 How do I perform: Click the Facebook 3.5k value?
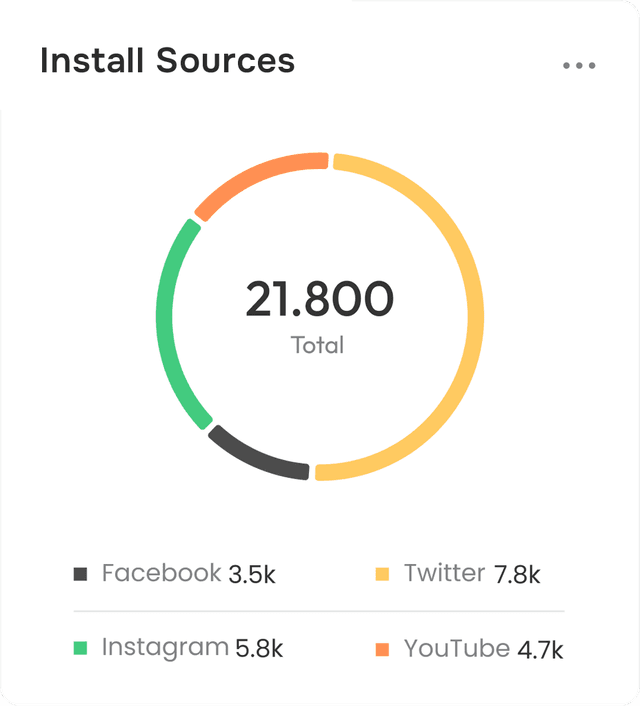[x=252, y=575]
